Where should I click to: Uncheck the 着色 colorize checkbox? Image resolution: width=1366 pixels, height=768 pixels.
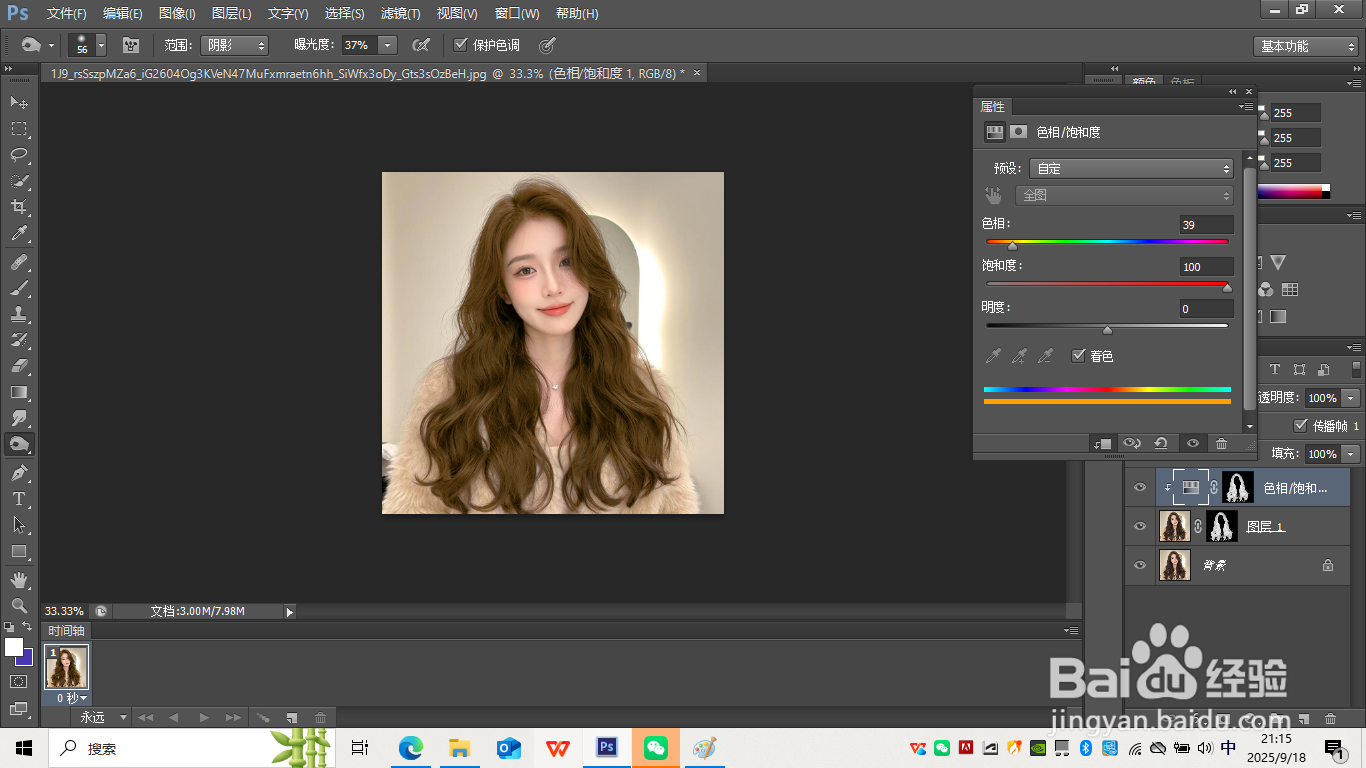1078,355
